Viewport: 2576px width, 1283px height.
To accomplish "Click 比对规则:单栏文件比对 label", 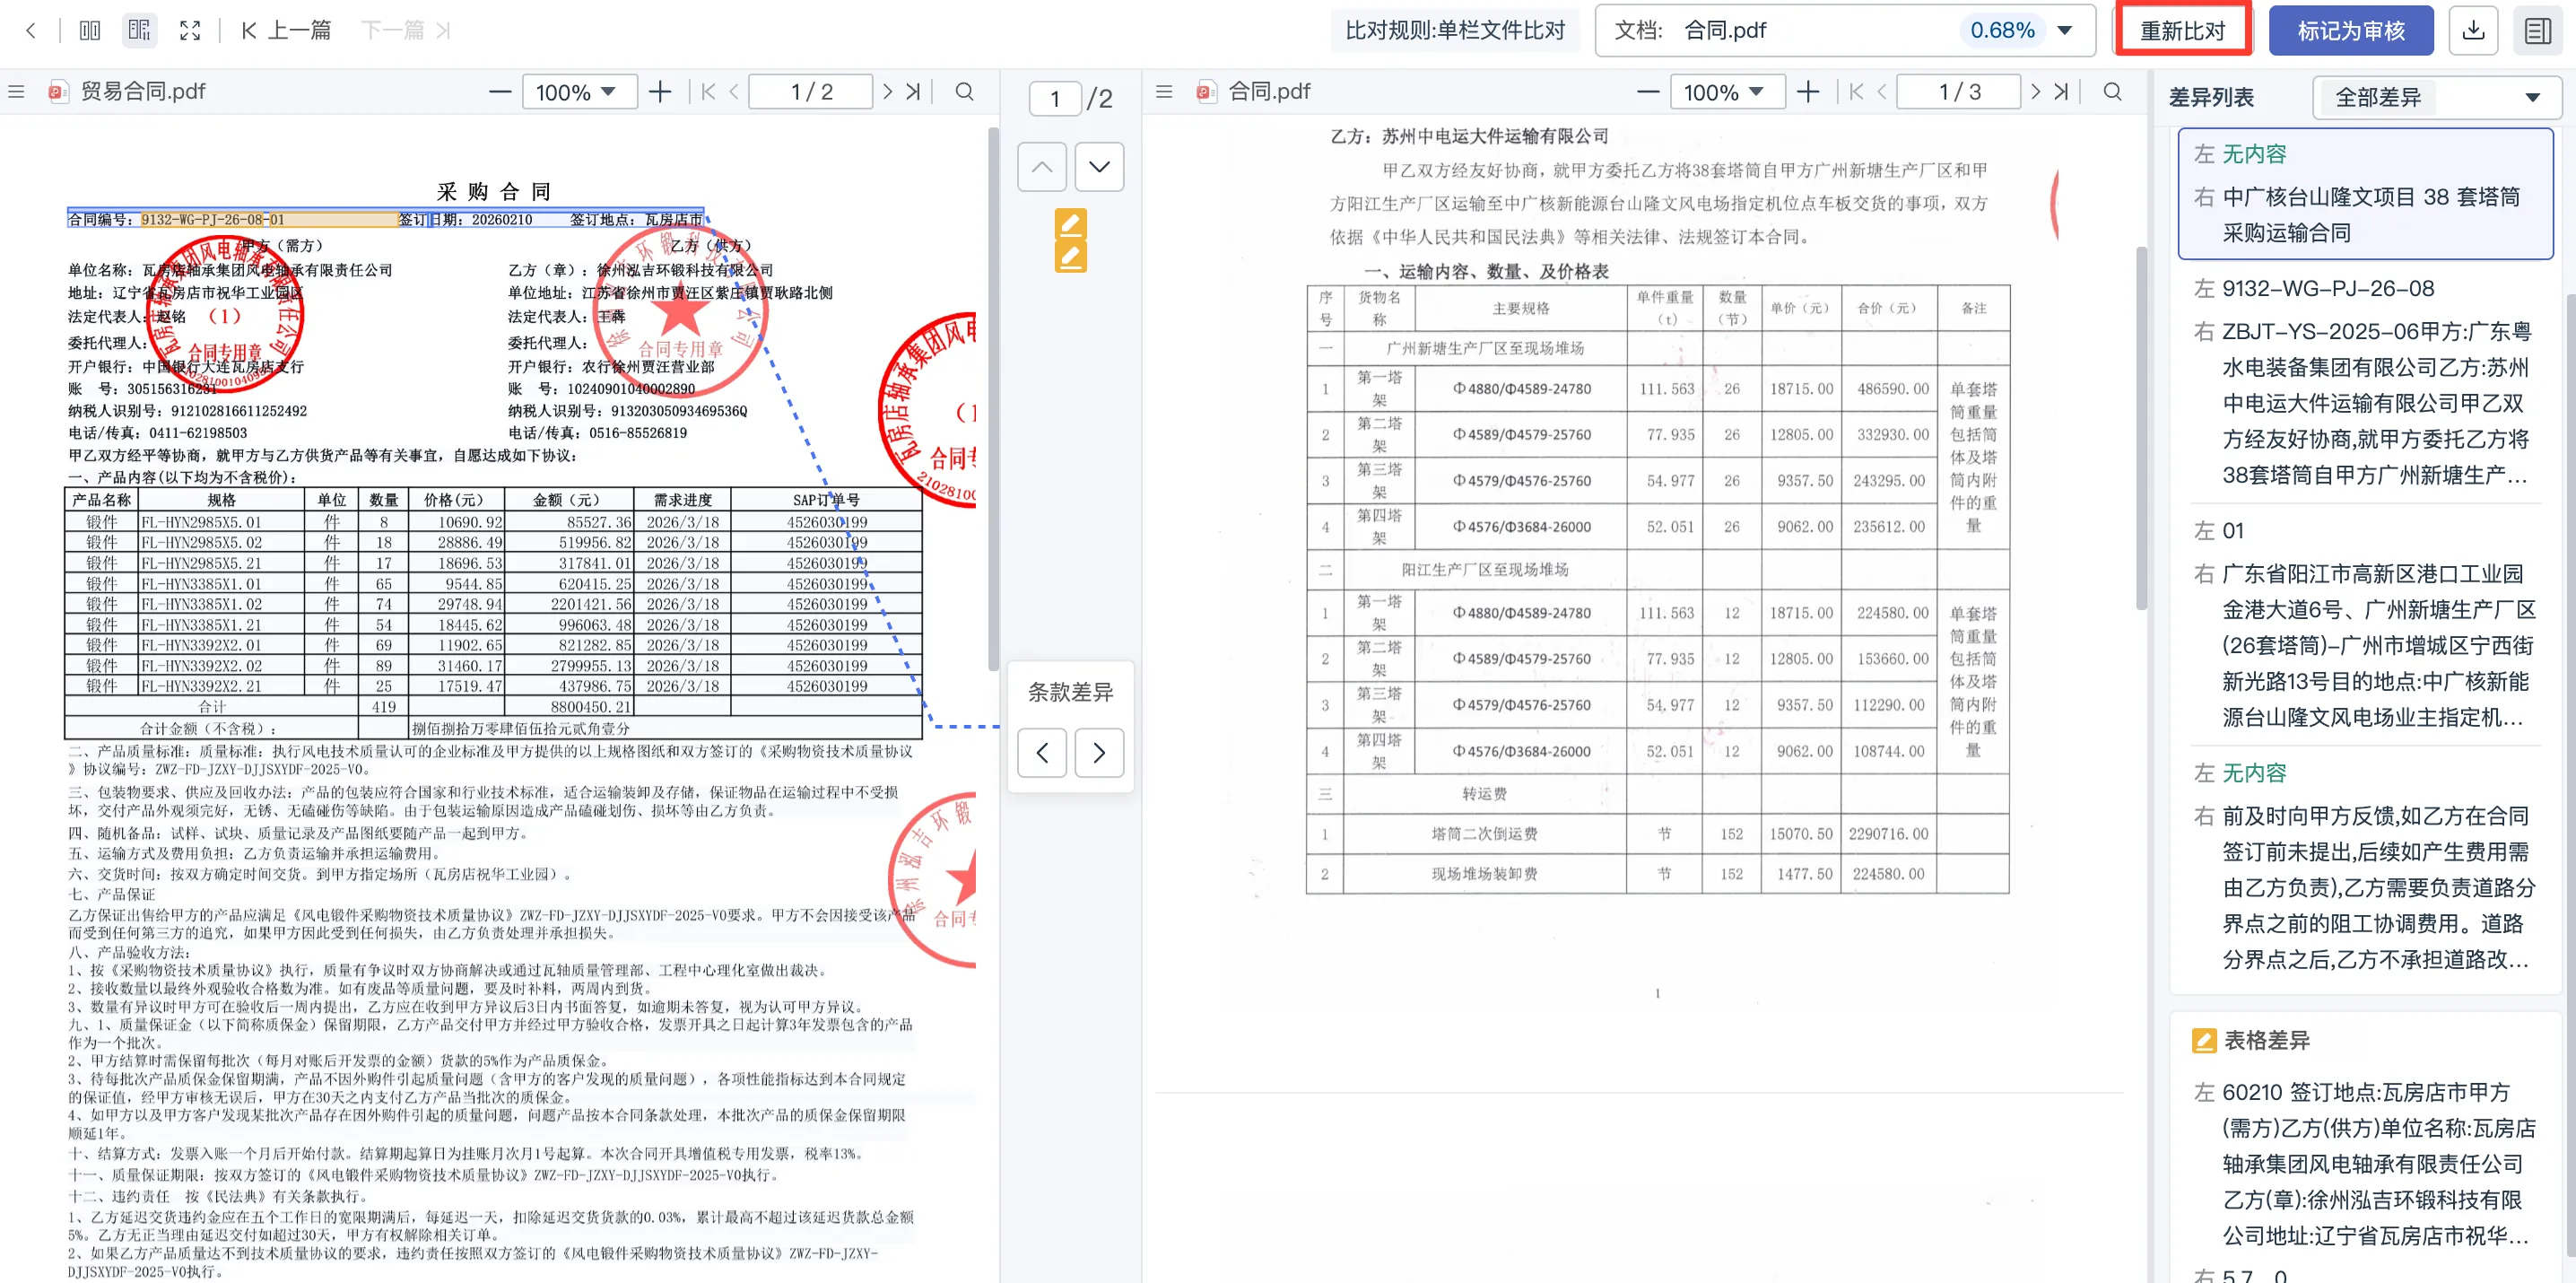I will (x=1454, y=30).
